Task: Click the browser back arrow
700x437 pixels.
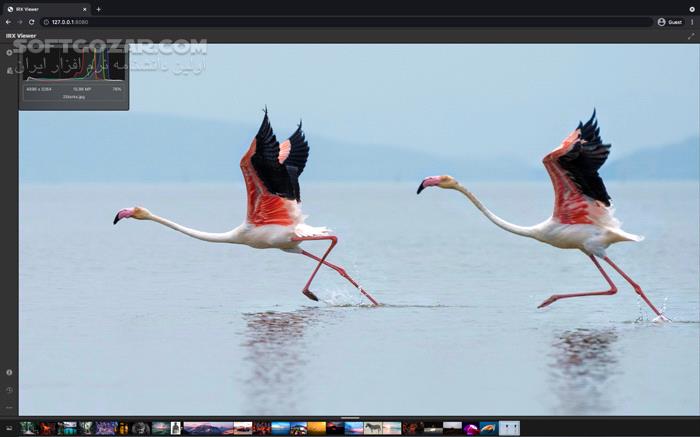Action: pyautogui.click(x=8, y=22)
